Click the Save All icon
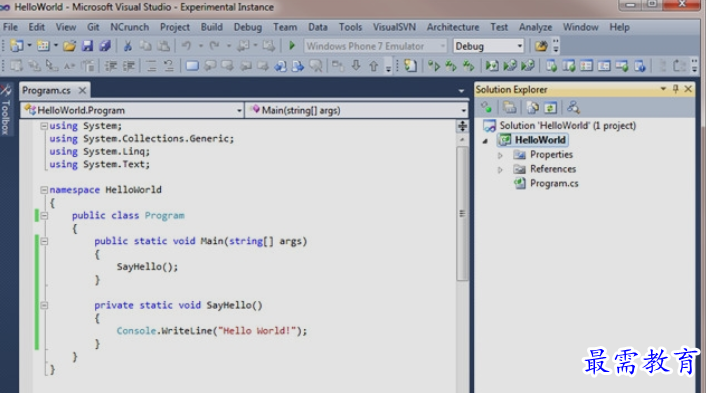The image size is (706, 393). pyautogui.click(x=105, y=46)
